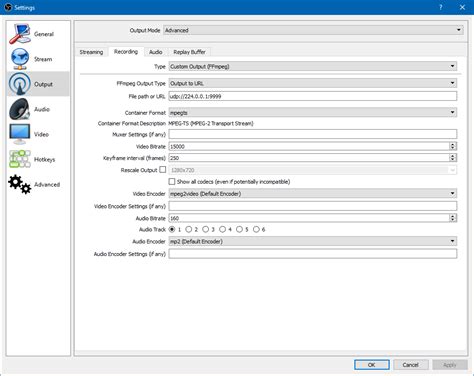Viewport: 474px width, 376px height.
Task: Select the Recording tab
Action: (126, 52)
